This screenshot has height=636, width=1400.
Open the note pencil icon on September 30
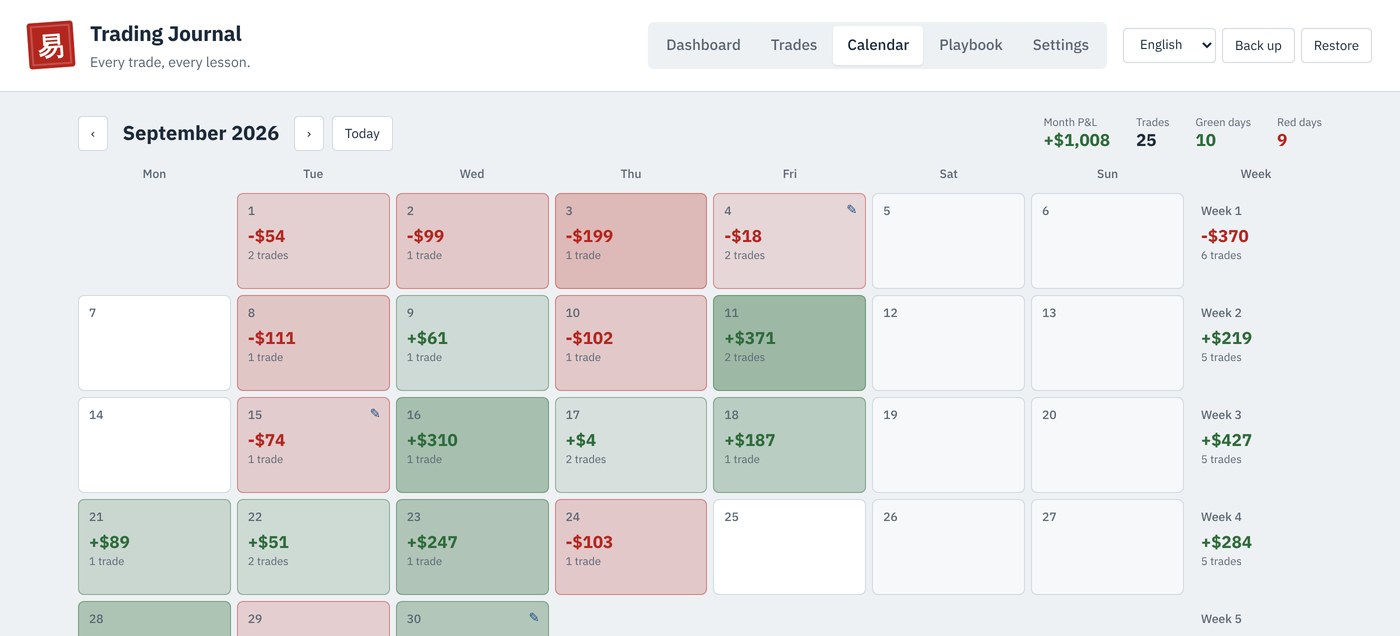click(x=534, y=618)
